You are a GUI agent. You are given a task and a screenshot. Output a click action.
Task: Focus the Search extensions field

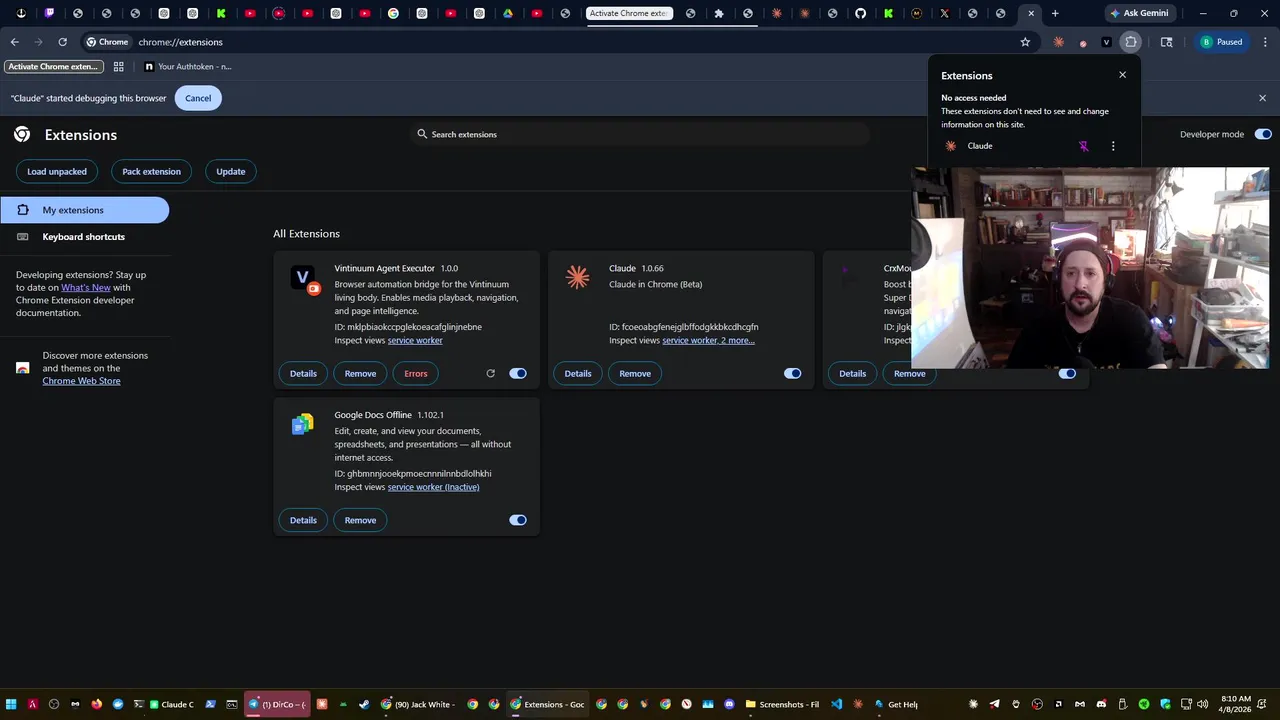click(640, 134)
